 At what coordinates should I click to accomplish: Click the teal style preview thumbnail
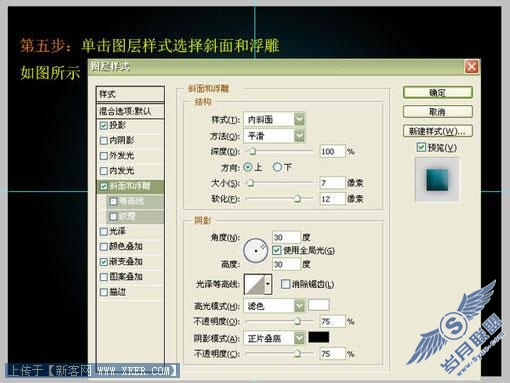click(x=437, y=180)
